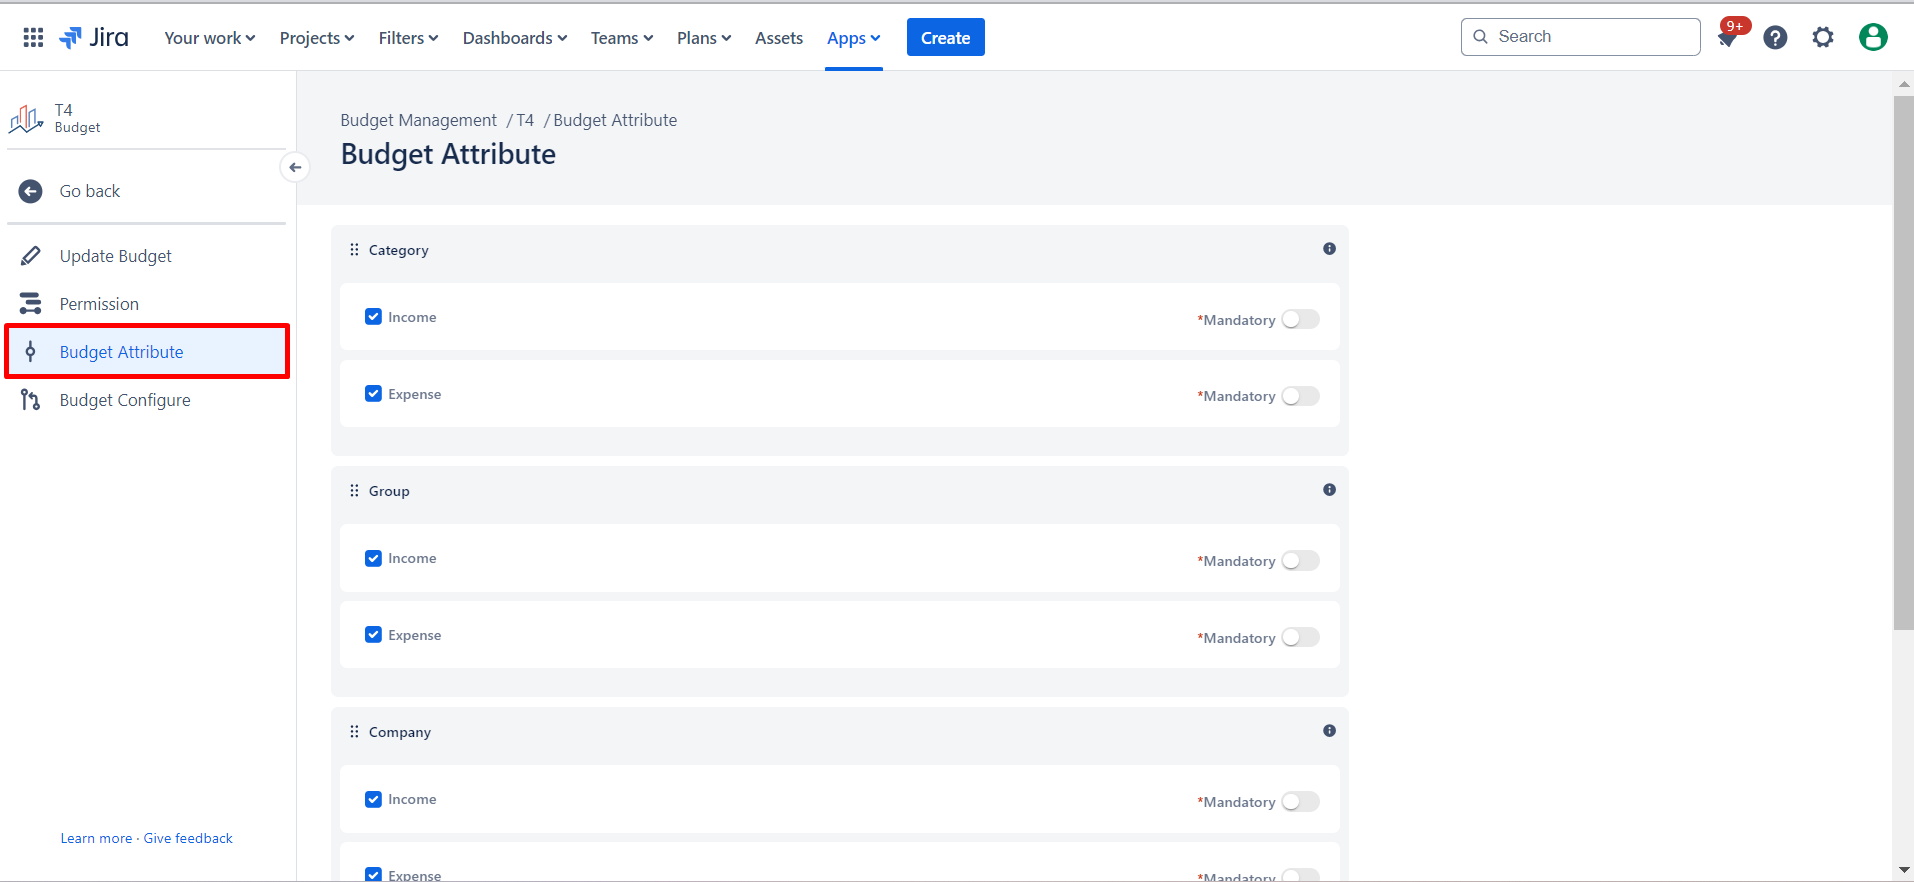This screenshot has height=882, width=1914.
Task: Open the Projects dropdown
Action: 317,38
